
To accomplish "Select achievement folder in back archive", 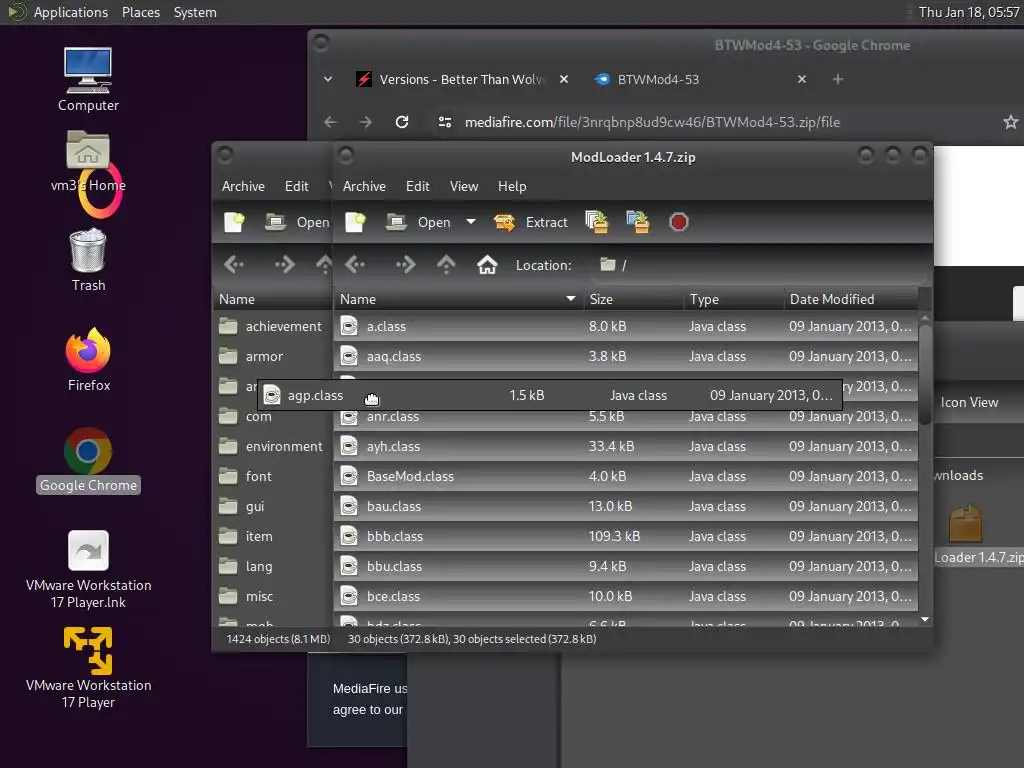I will 272,326.
